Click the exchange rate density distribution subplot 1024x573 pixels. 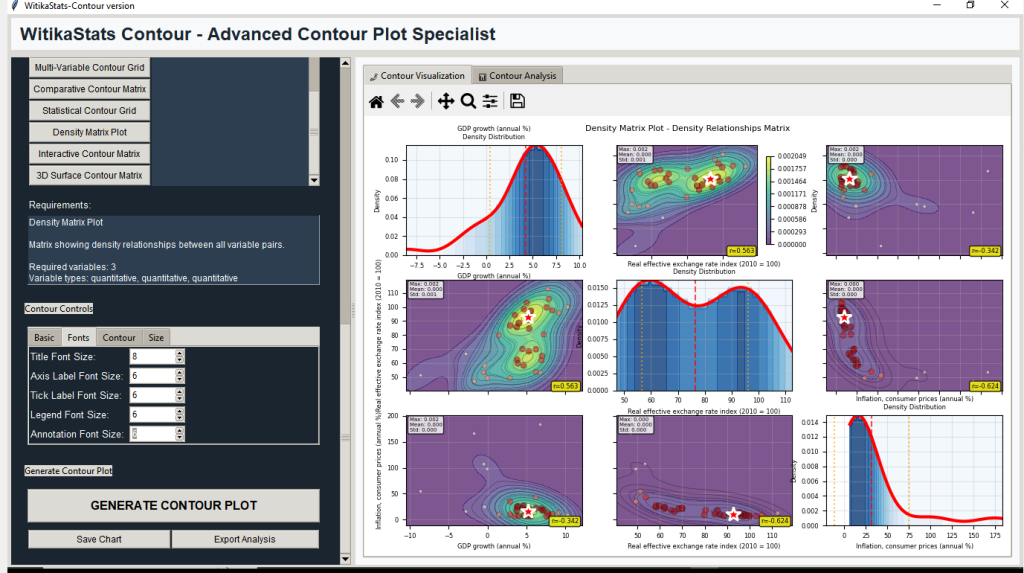coord(705,335)
